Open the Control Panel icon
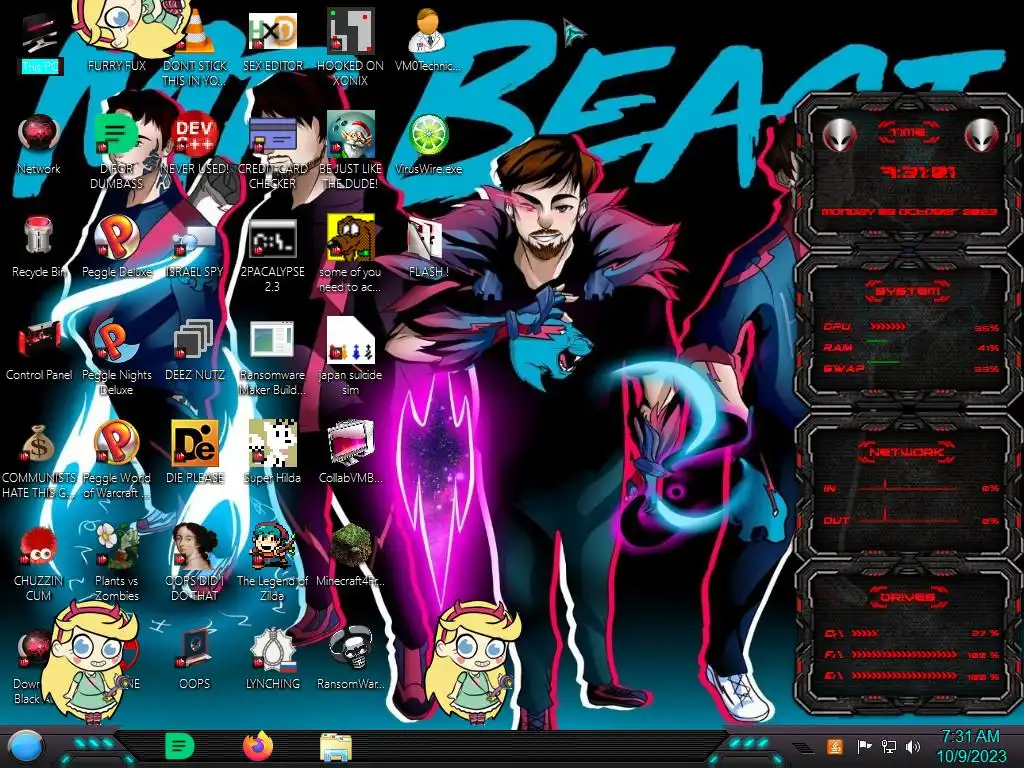Screen dimensions: 1024x768 click(39, 350)
